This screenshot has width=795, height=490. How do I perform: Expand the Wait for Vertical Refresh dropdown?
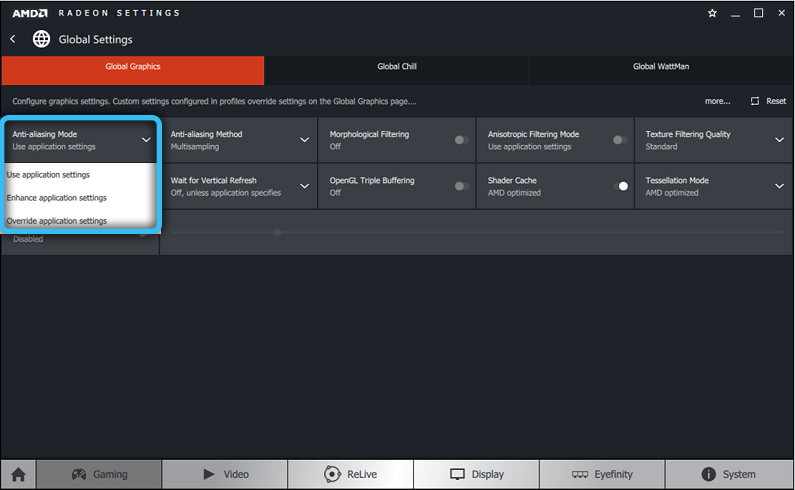[304, 186]
